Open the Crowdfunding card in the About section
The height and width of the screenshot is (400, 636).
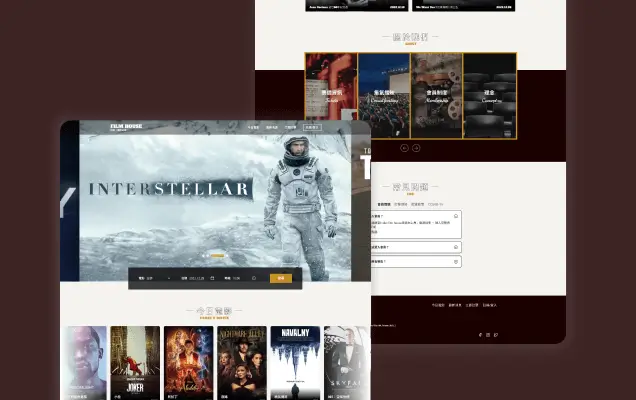click(384, 96)
